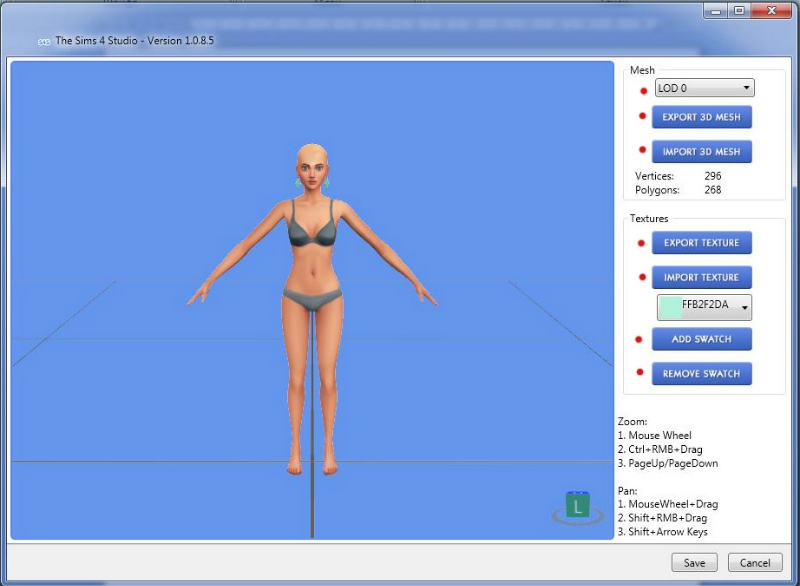Click the Vertices count value 296
This screenshot has height=586, width=800.
(713, 176)
